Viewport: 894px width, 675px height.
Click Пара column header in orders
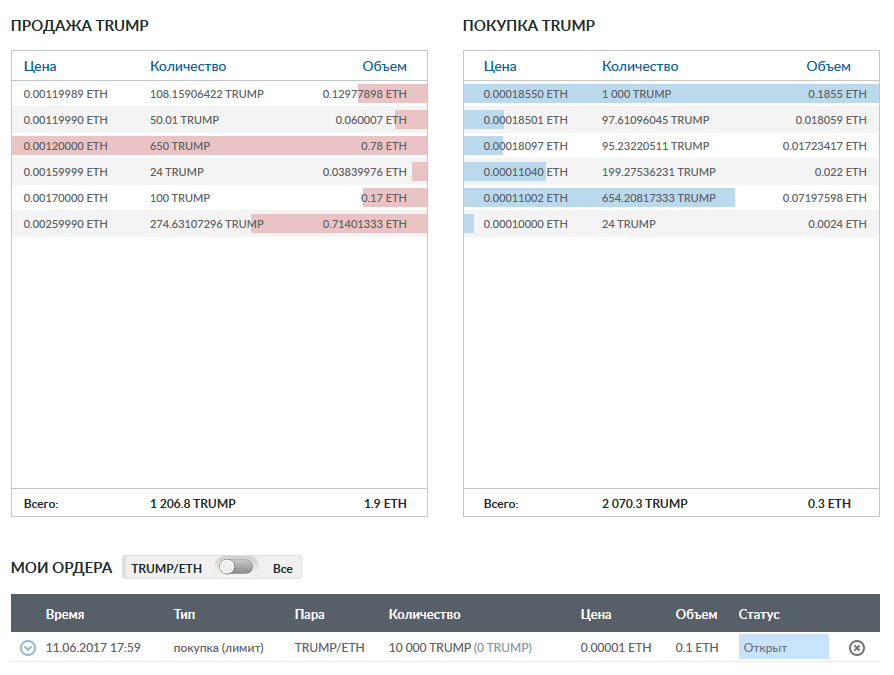click(310, 614)
